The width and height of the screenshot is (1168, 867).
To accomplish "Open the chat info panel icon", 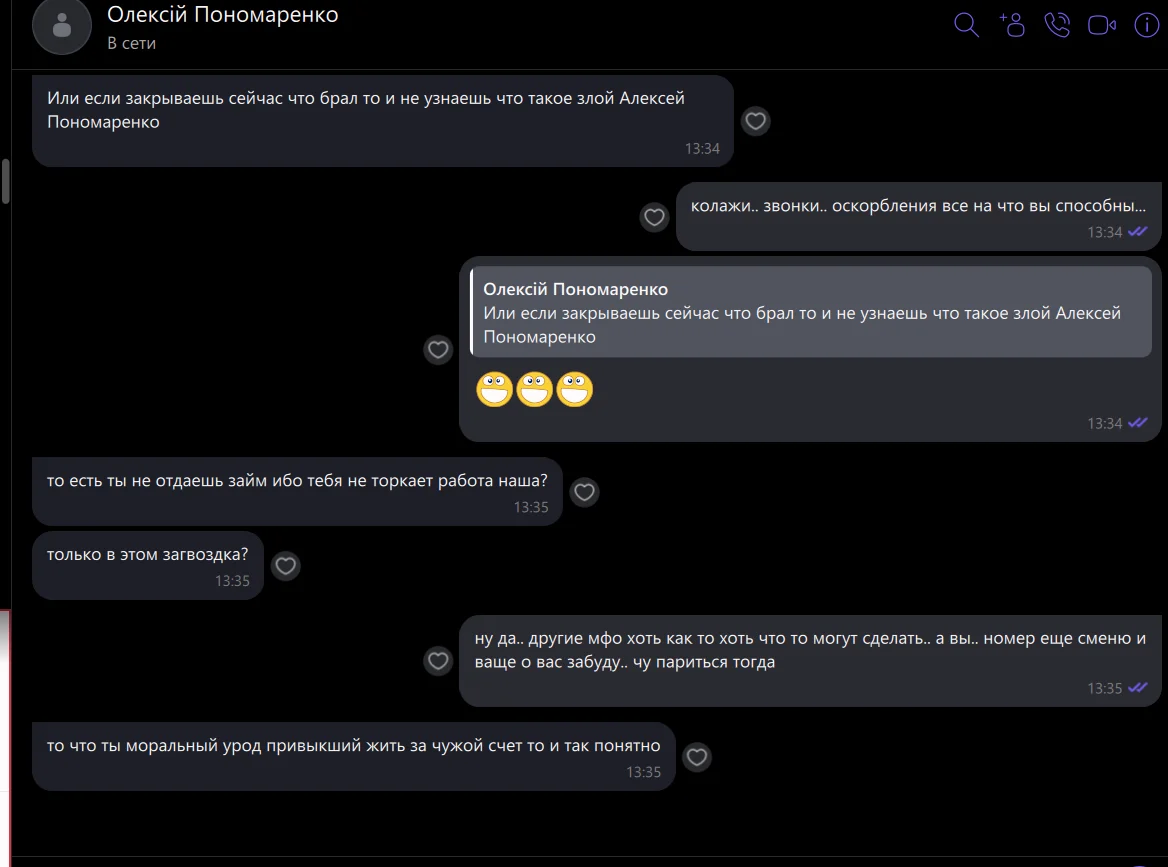I will tap(1146, 25).
